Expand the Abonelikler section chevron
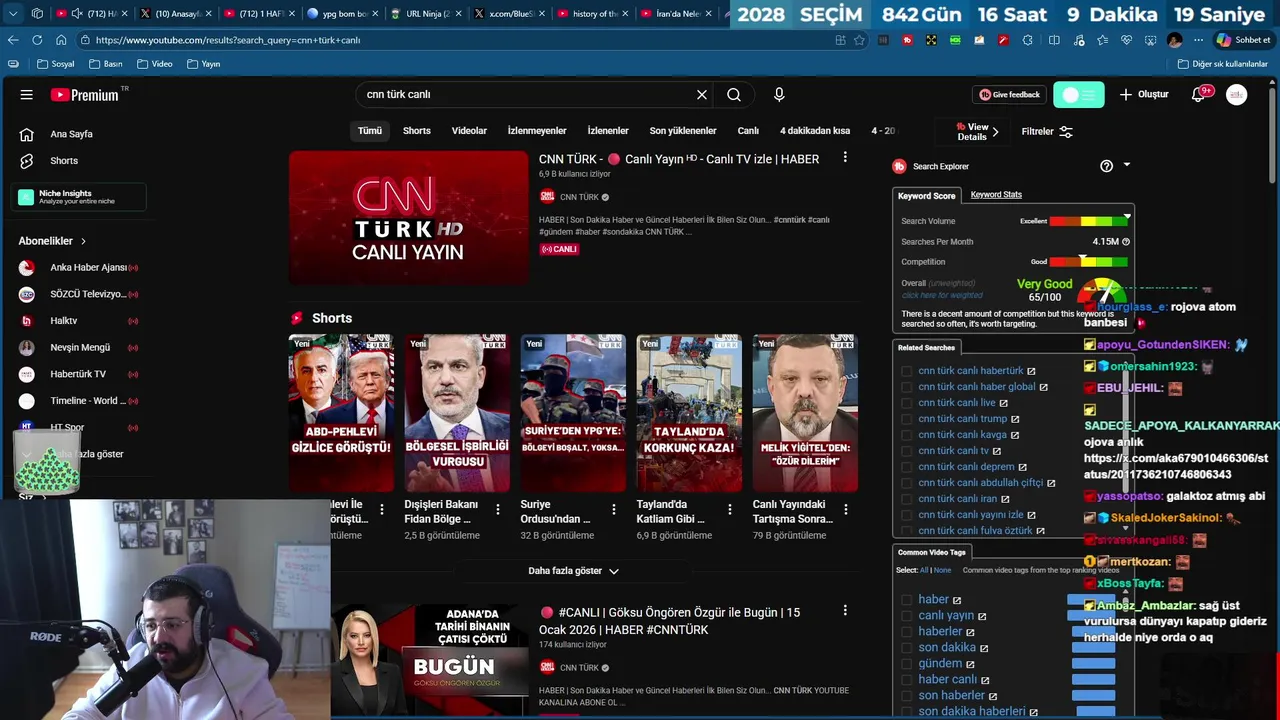1280x720 pixels. 83,241
